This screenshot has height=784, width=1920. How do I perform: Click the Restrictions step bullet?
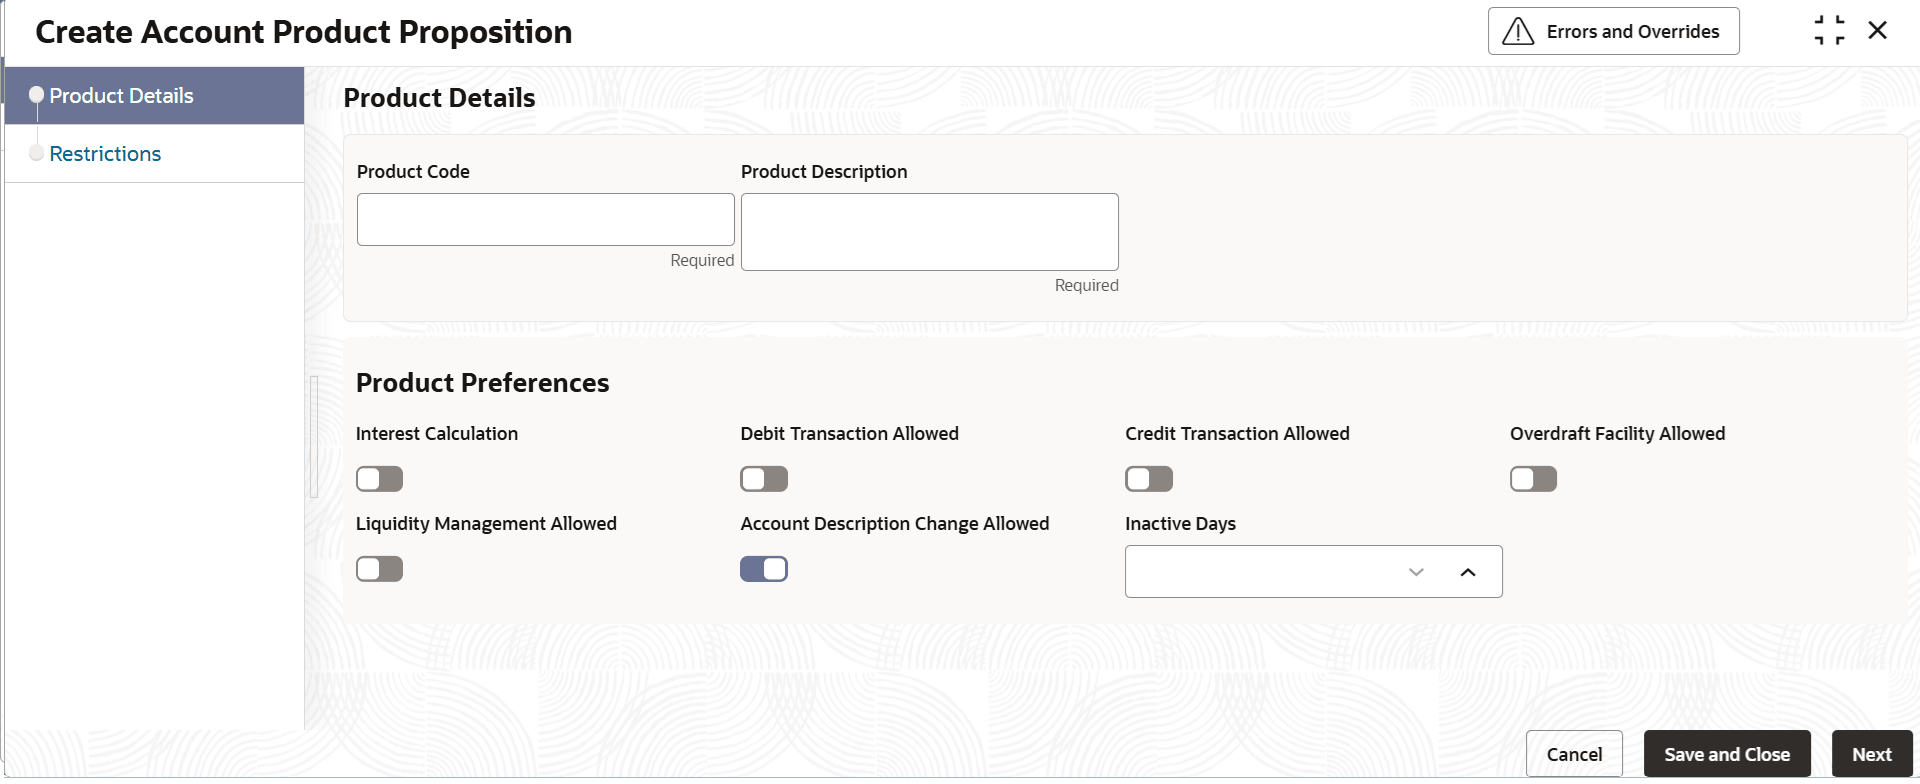[x=37, y=153]
